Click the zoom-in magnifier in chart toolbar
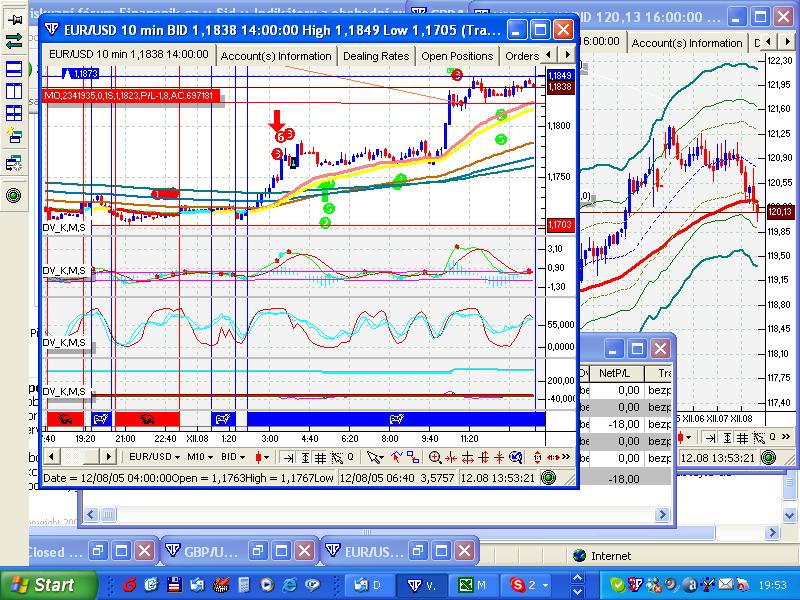800x600 pixels. tap(435, 457)
